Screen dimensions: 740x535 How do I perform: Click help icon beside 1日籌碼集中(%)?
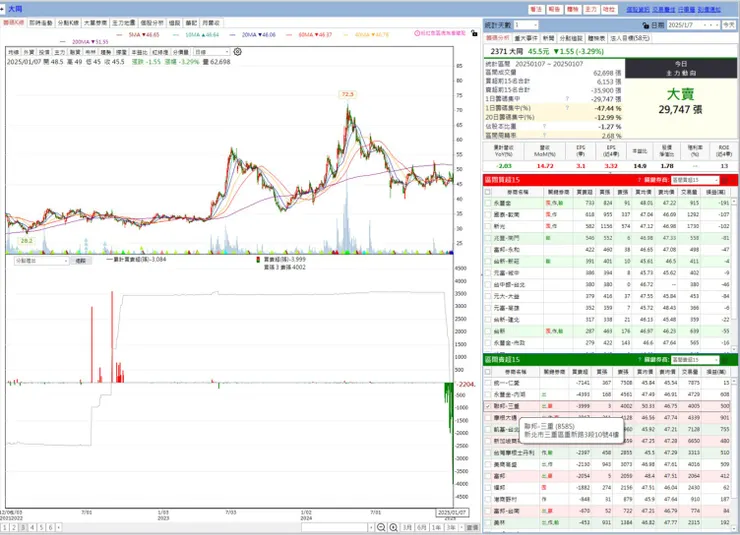(x=567, y=108)
